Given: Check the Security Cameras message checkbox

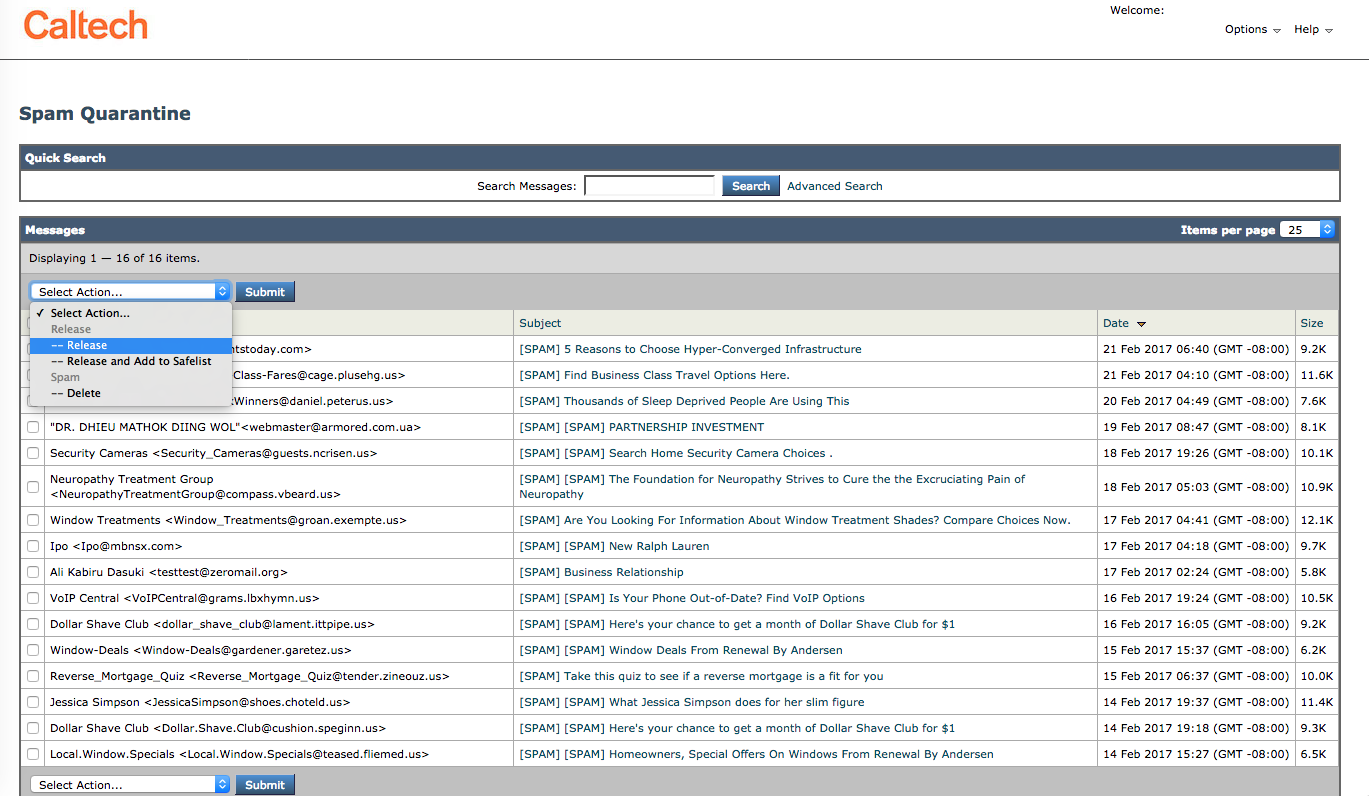Looking at the screenshot, I should click(x=33, y=454).
